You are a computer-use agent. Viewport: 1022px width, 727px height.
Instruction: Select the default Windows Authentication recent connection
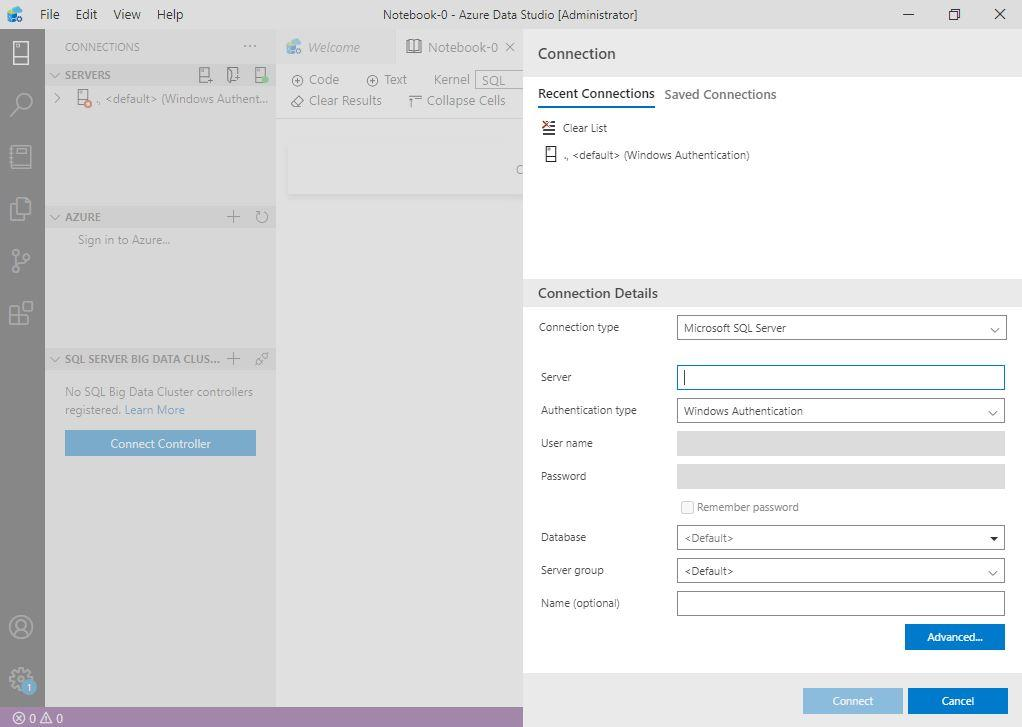click(x=656, y=155)
